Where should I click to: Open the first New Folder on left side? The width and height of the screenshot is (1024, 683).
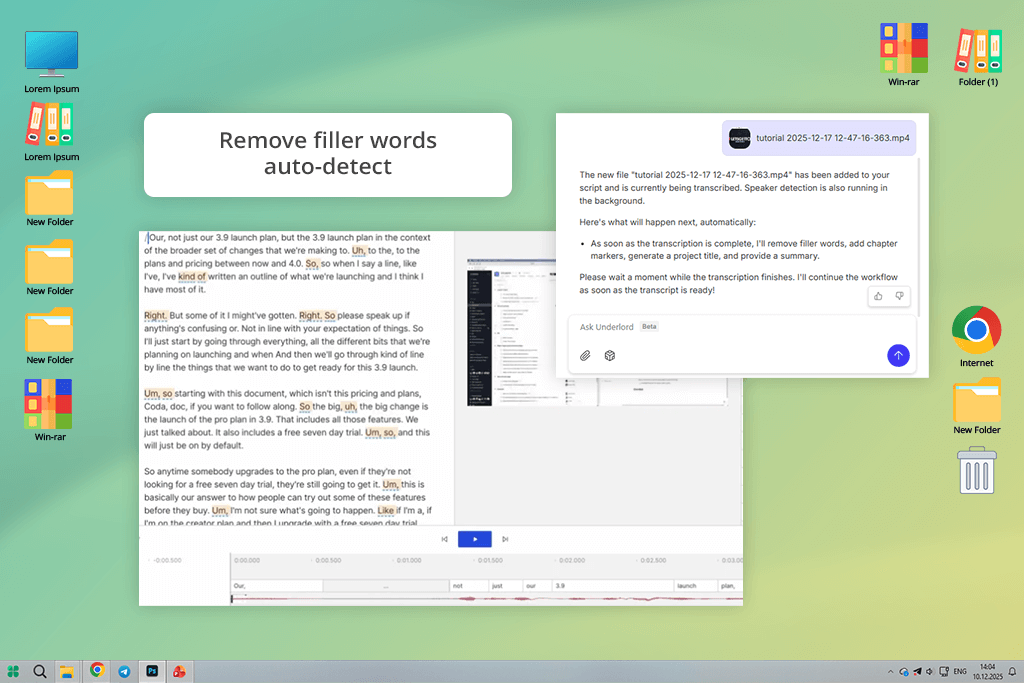pyautogui.click(x=50, y=199)
